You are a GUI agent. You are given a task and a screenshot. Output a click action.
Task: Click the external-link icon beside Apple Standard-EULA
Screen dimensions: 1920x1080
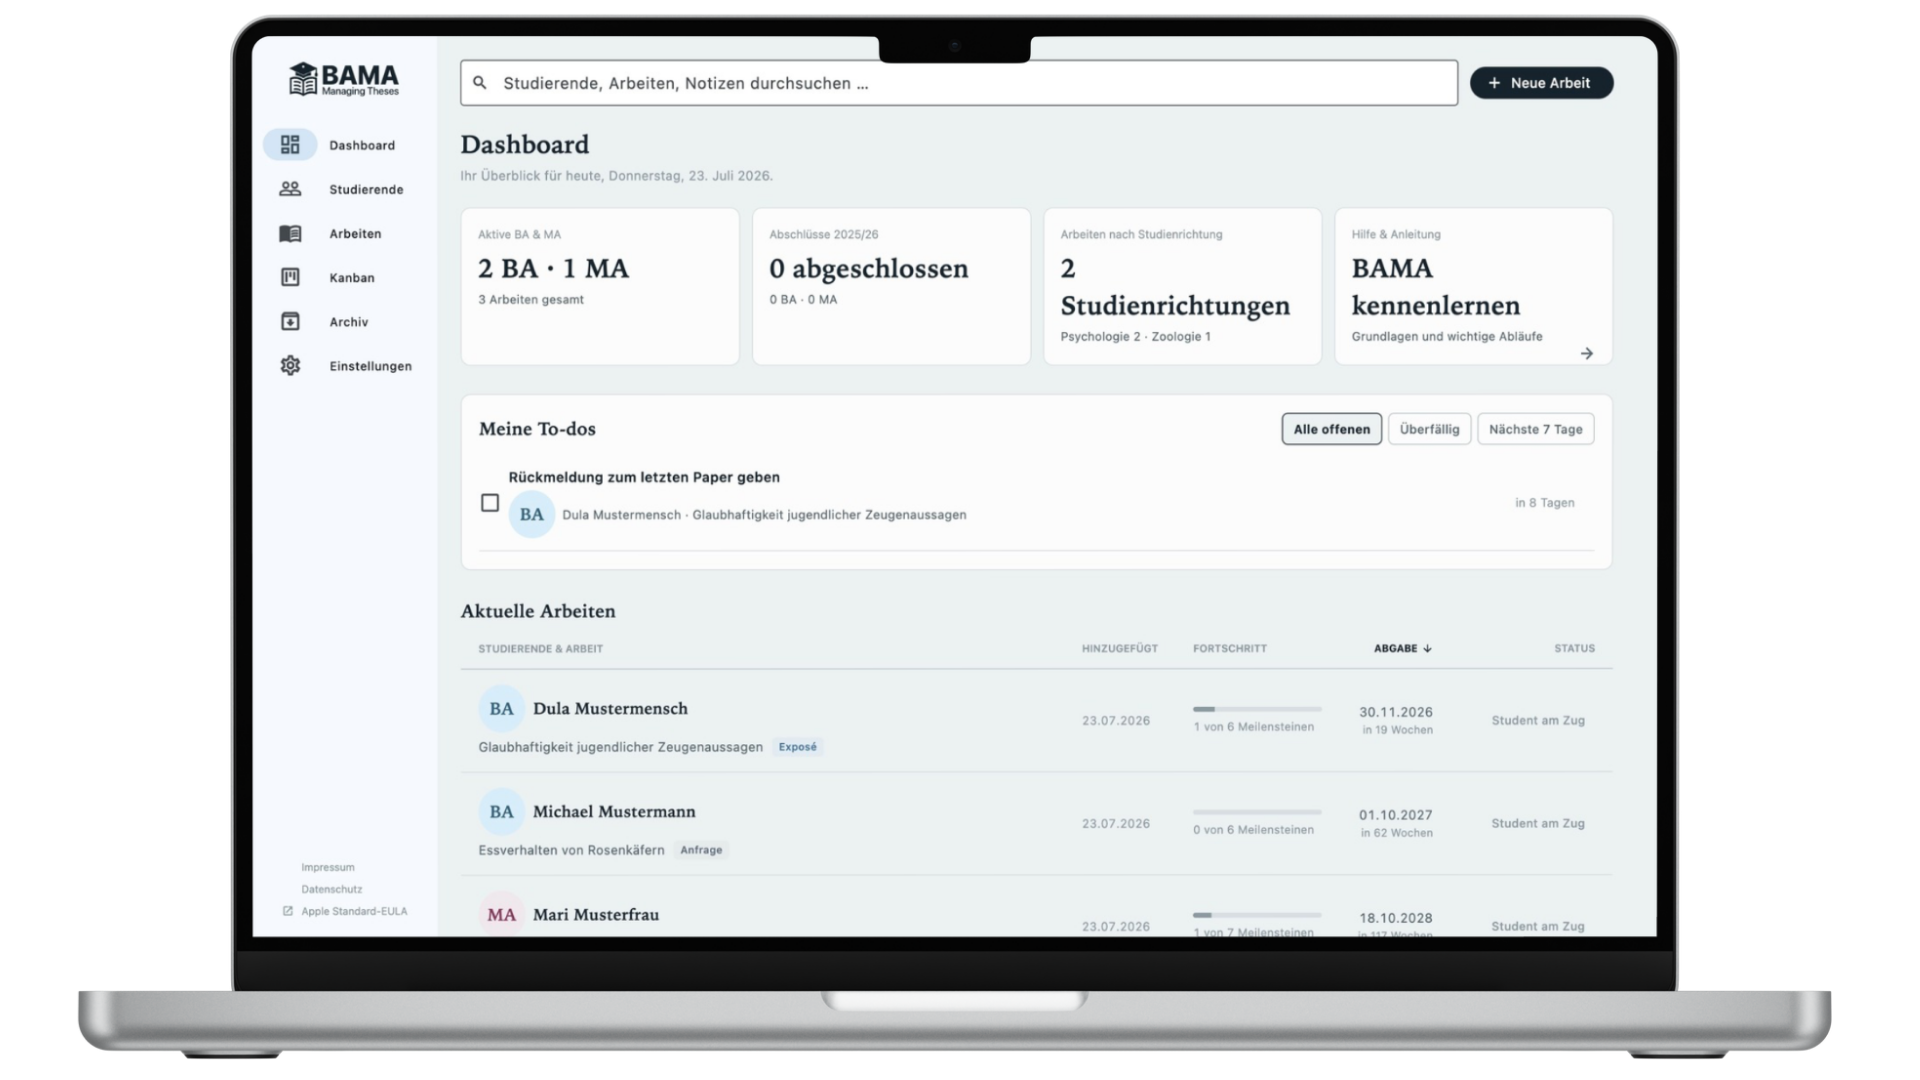(288, 911)
